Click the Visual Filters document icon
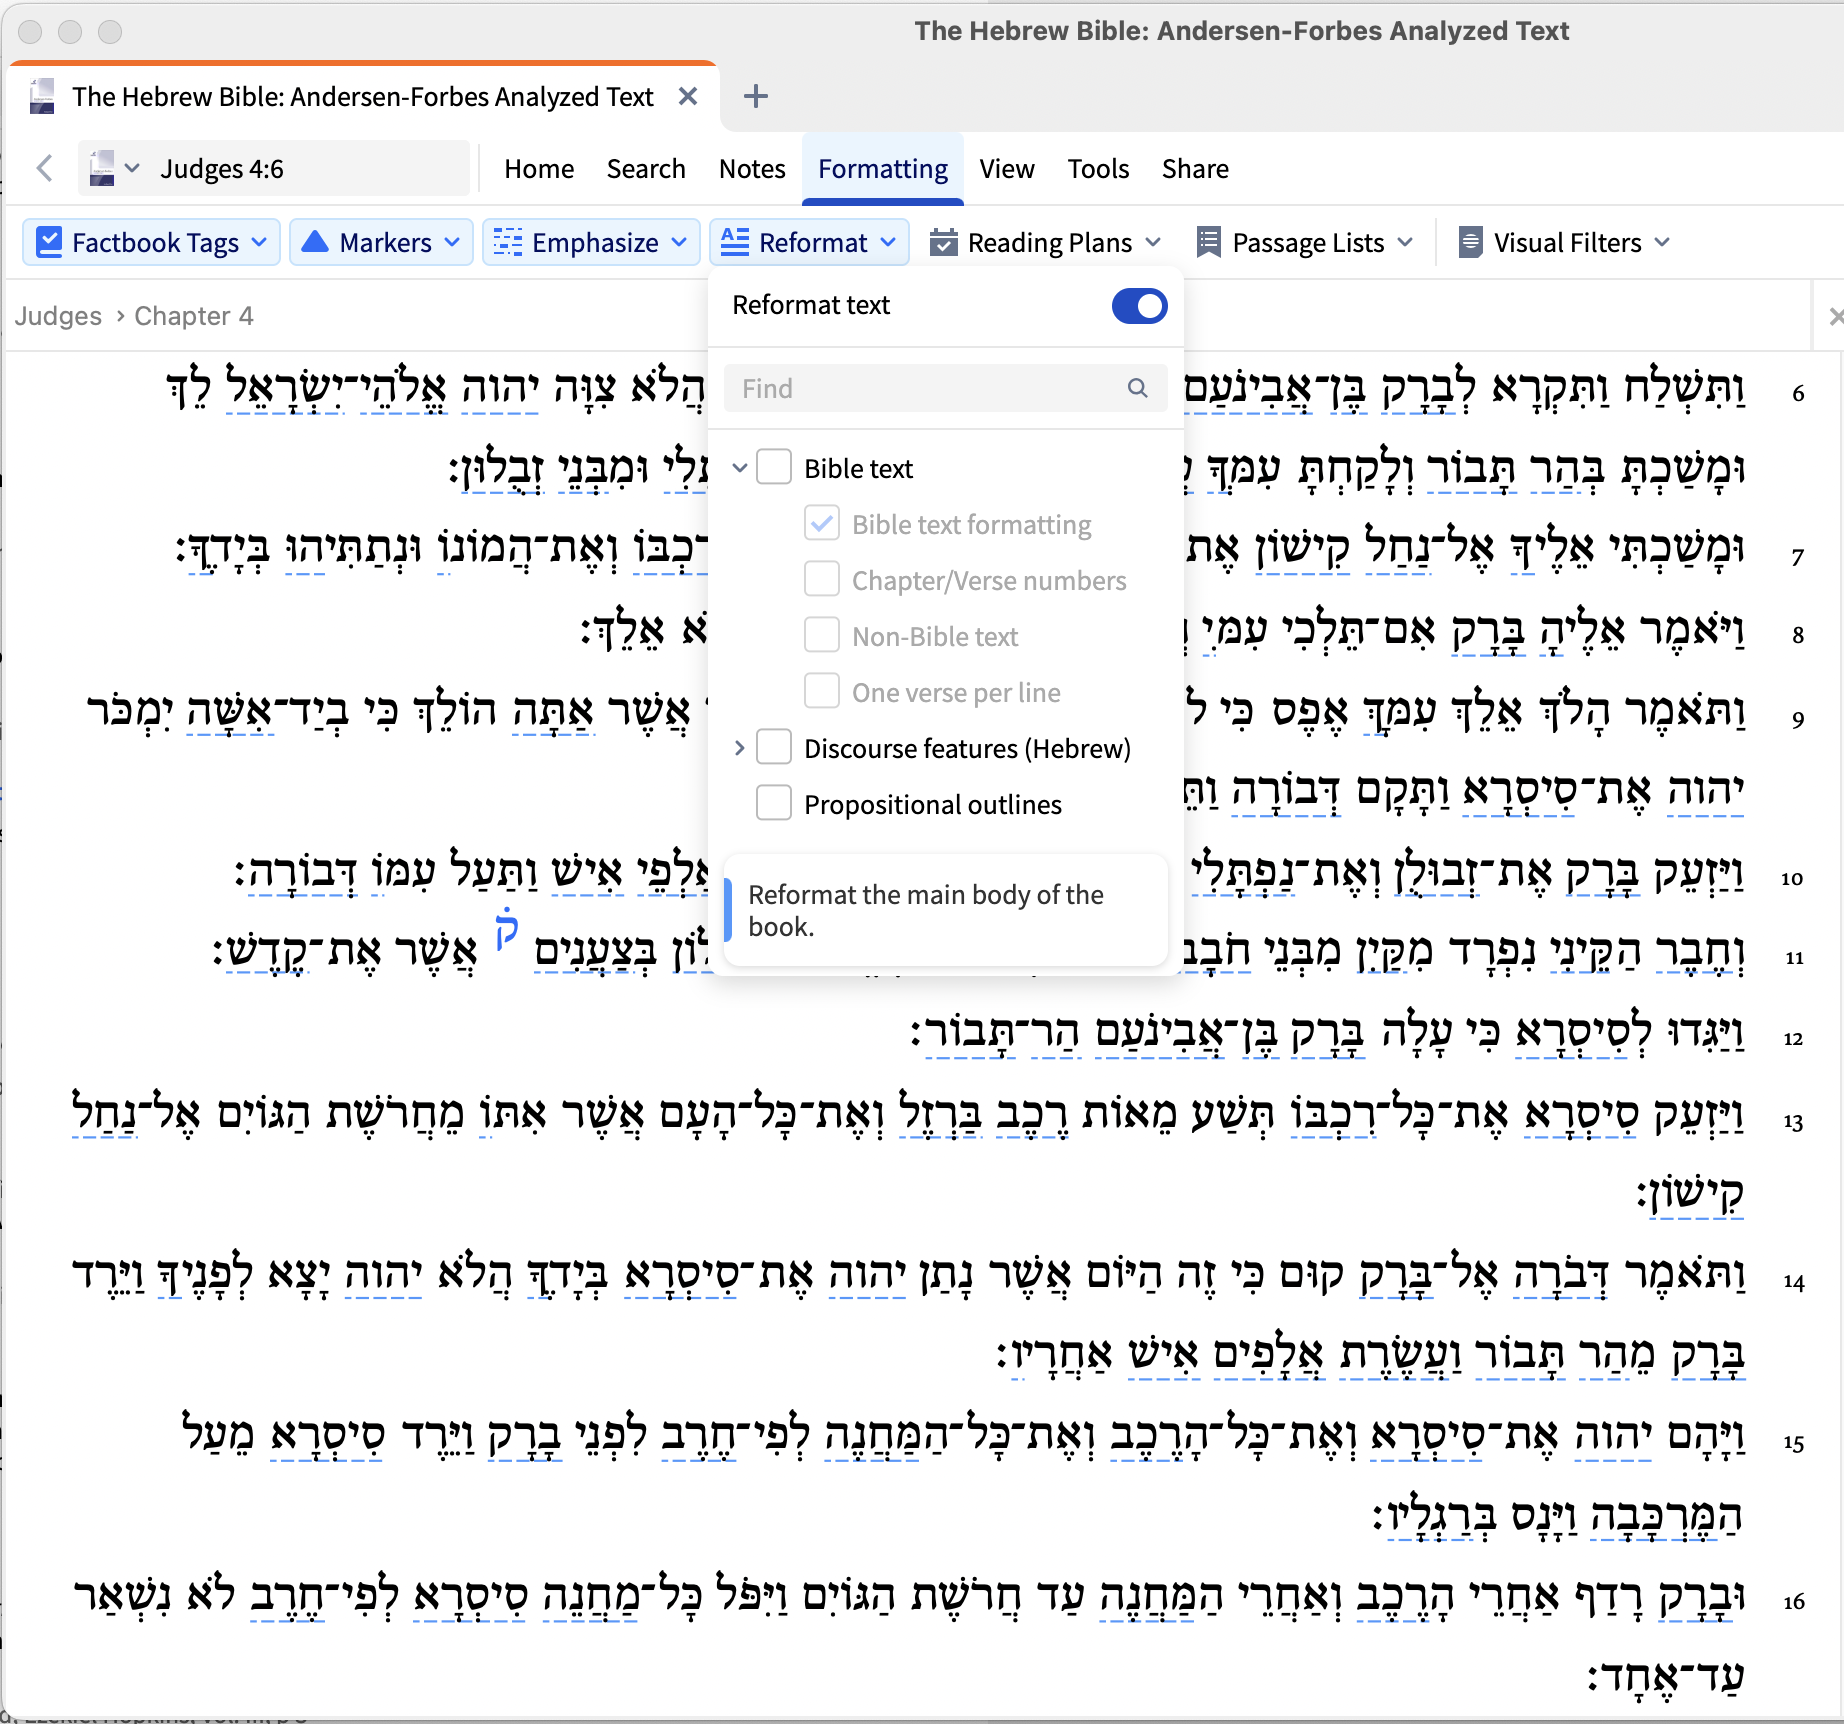Image resolution: width=1844 pixels, height=1724 pixels. [x=1470, y=243]
